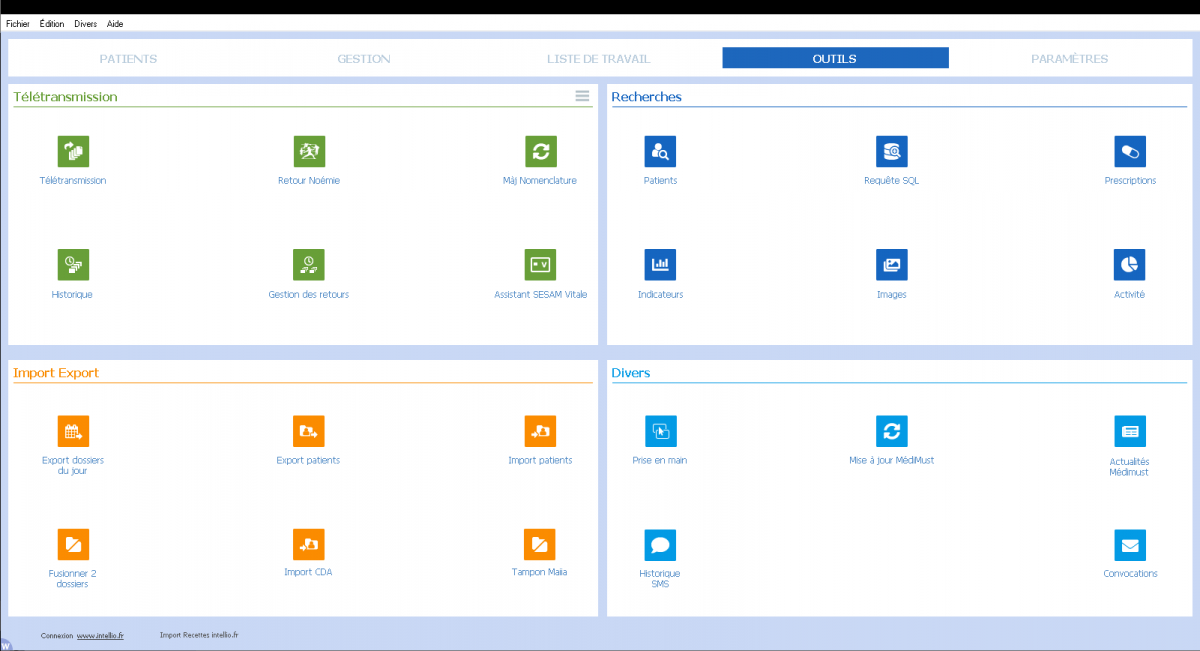Viewport: 1200px width, 651px height.
Task: Click the Export patients label
Action: [308, 460]
